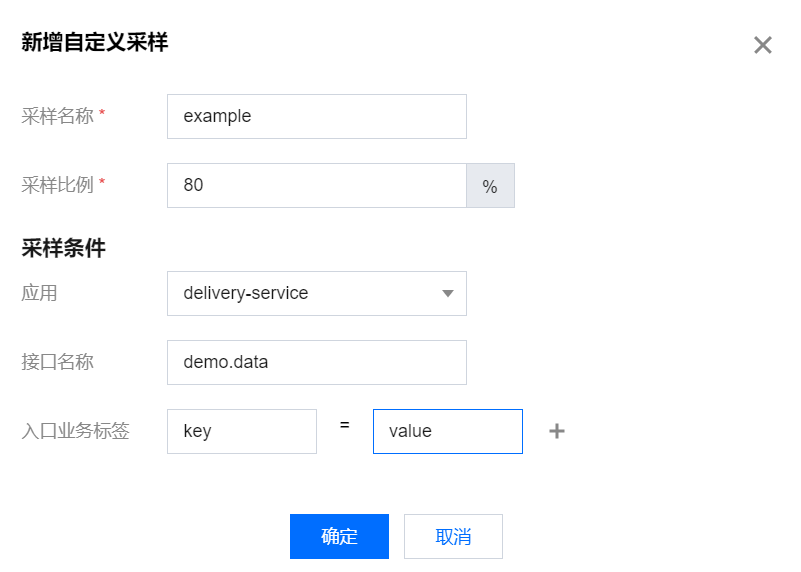This screenshot has width=801, height=572.
Task: Select the 接口名称 field with demo.data
Action: click(x=316, y=362)
